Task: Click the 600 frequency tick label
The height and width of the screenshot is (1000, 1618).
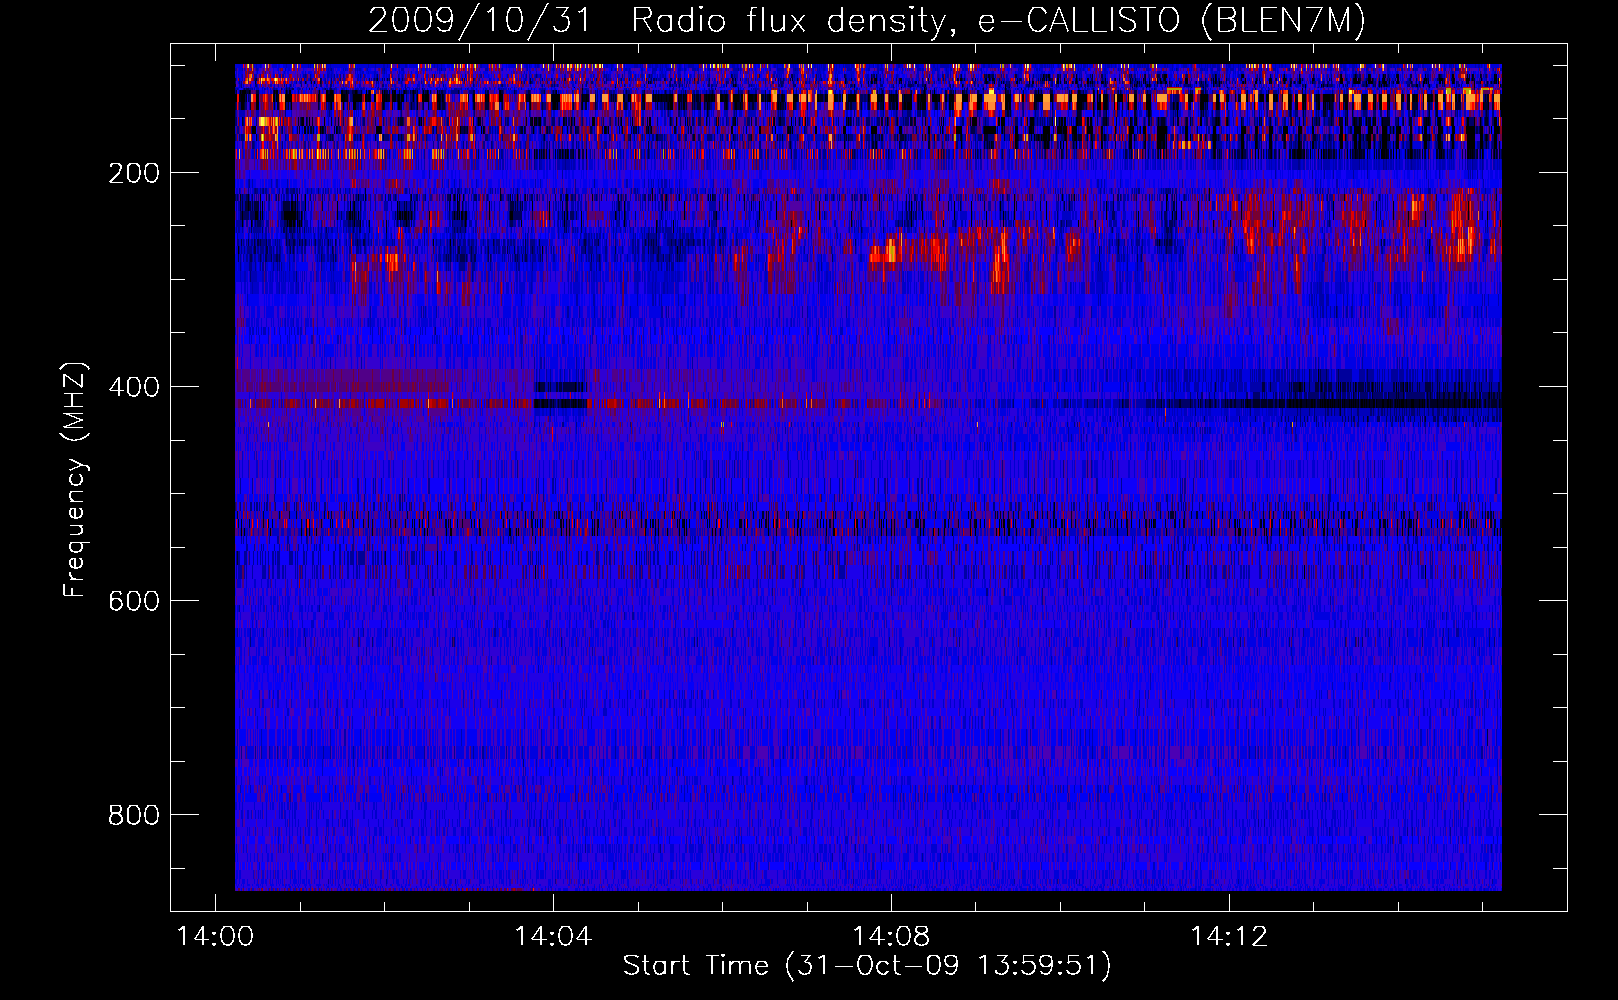Action: click(x=134, y=601)
